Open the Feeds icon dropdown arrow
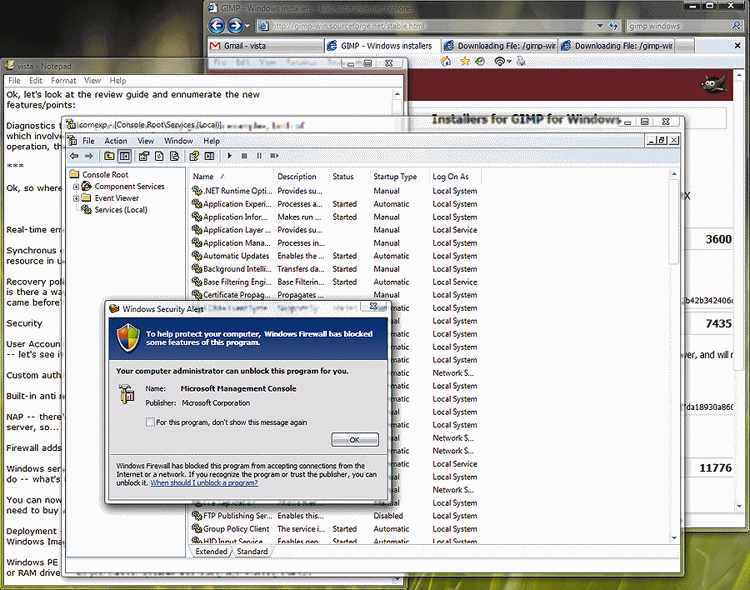Viewport: 750px width, 590px height. pos(509,62)
